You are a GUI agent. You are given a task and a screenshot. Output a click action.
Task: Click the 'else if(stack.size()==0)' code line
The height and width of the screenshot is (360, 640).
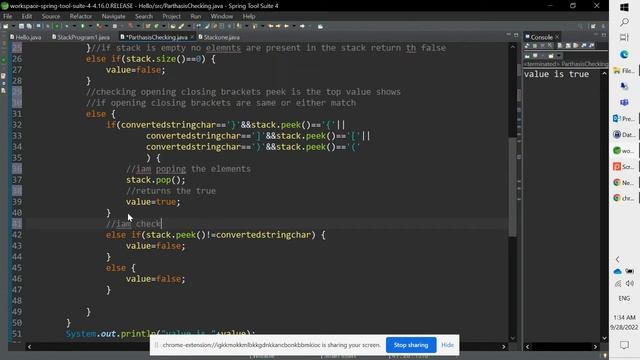(151, 59)
